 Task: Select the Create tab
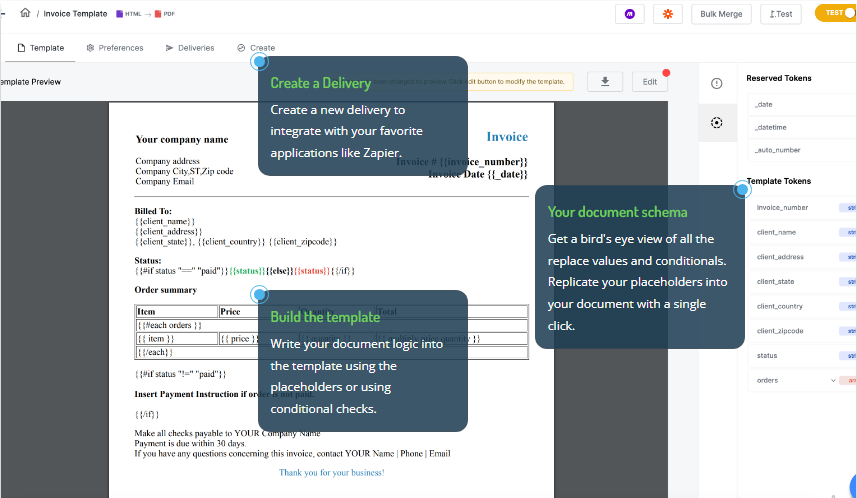coord(256,48)
